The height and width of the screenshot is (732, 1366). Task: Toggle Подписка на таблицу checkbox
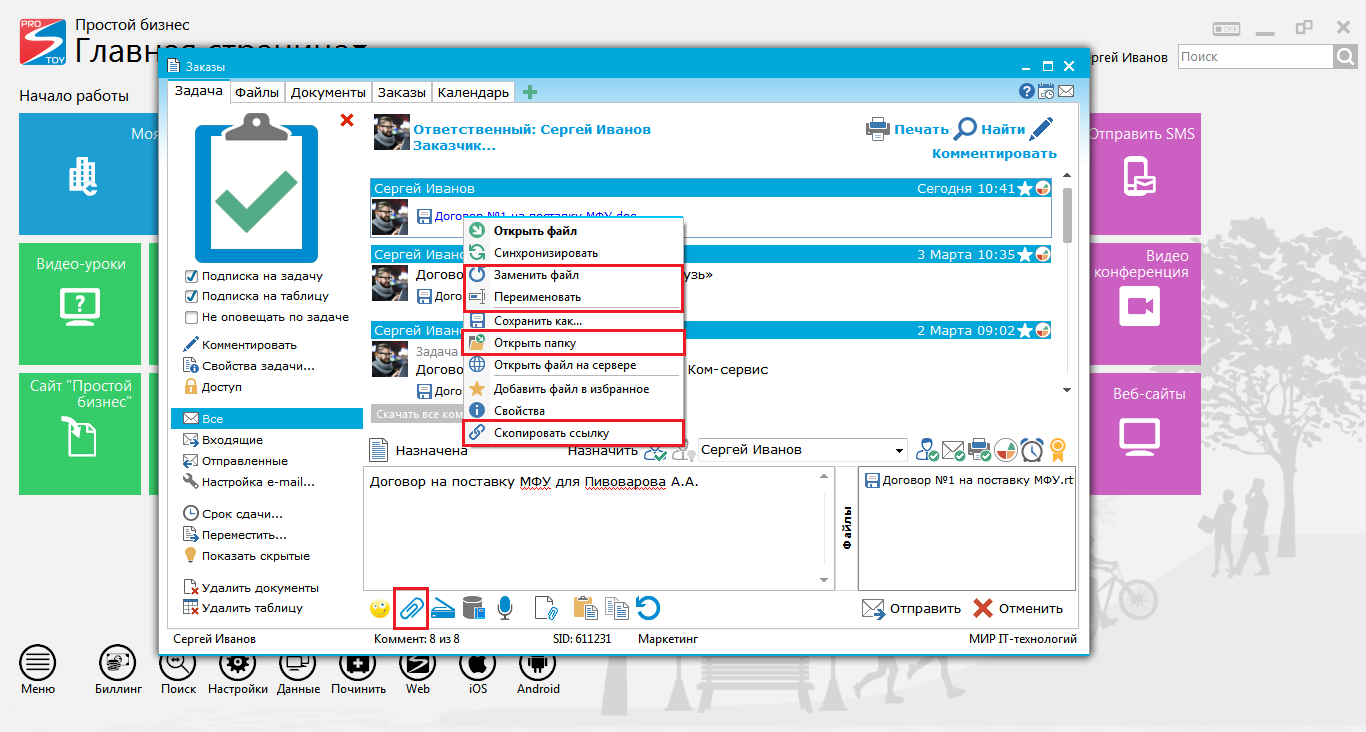coord(191,296)
